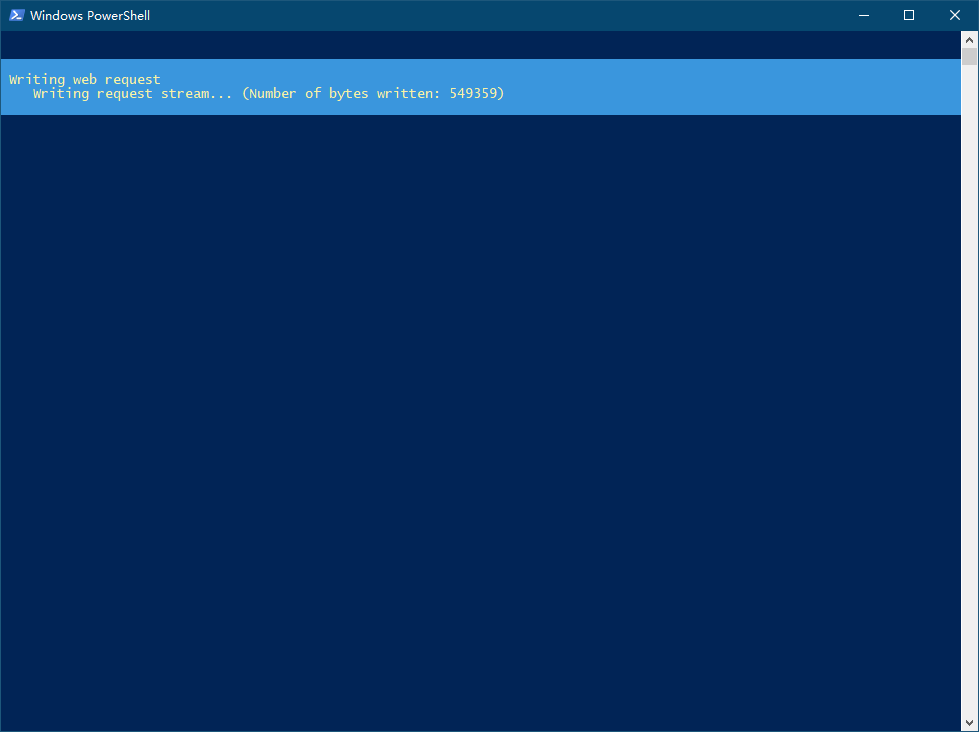Click the vertical scrollbar thumb

coord(969,55)
